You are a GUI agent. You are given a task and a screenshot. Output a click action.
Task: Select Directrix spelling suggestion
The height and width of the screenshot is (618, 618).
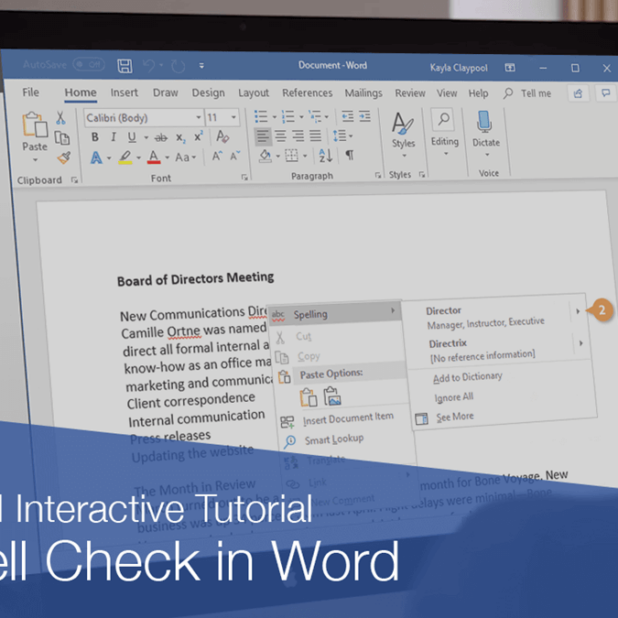coord(448,344)
